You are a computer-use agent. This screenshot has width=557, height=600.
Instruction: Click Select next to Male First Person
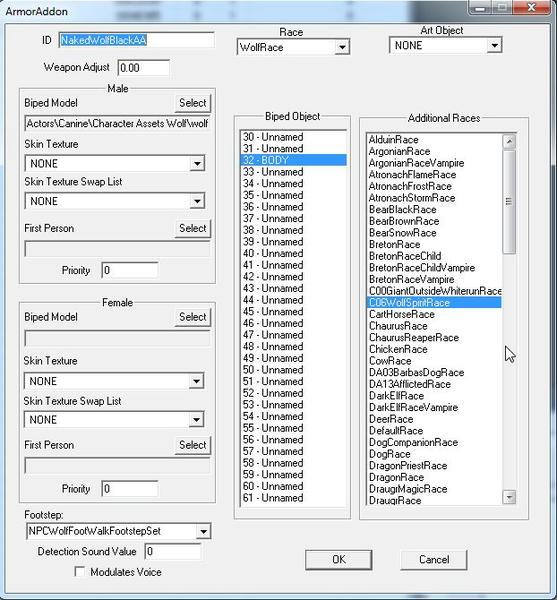(192, 228)
